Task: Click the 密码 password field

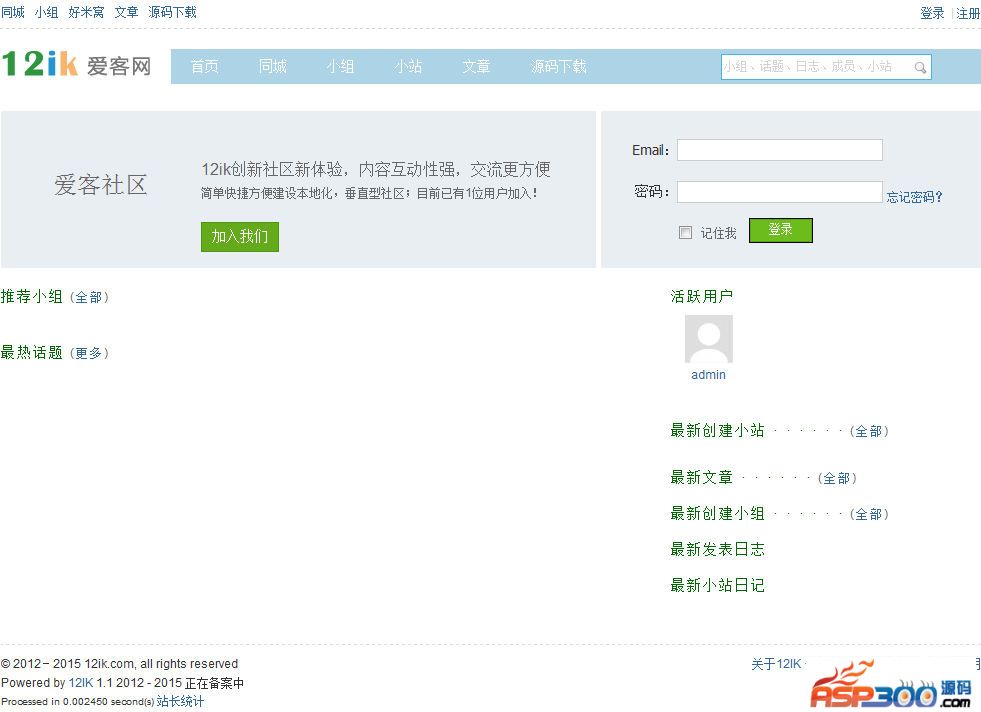Action: pyautogui.click(x=780, y=191)
